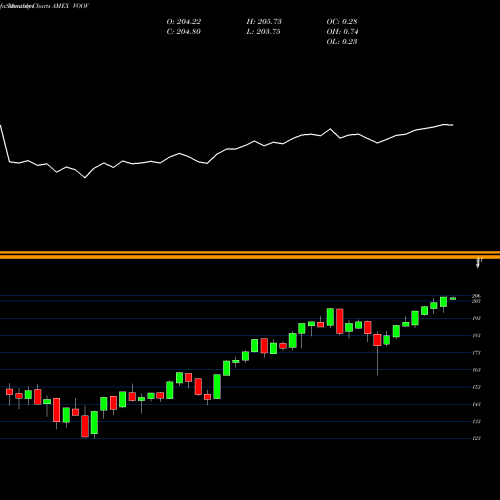Click the OL: 0.23 value
Image resolution: width=500 pixels, height=500 pixels.
pos(342,42)
